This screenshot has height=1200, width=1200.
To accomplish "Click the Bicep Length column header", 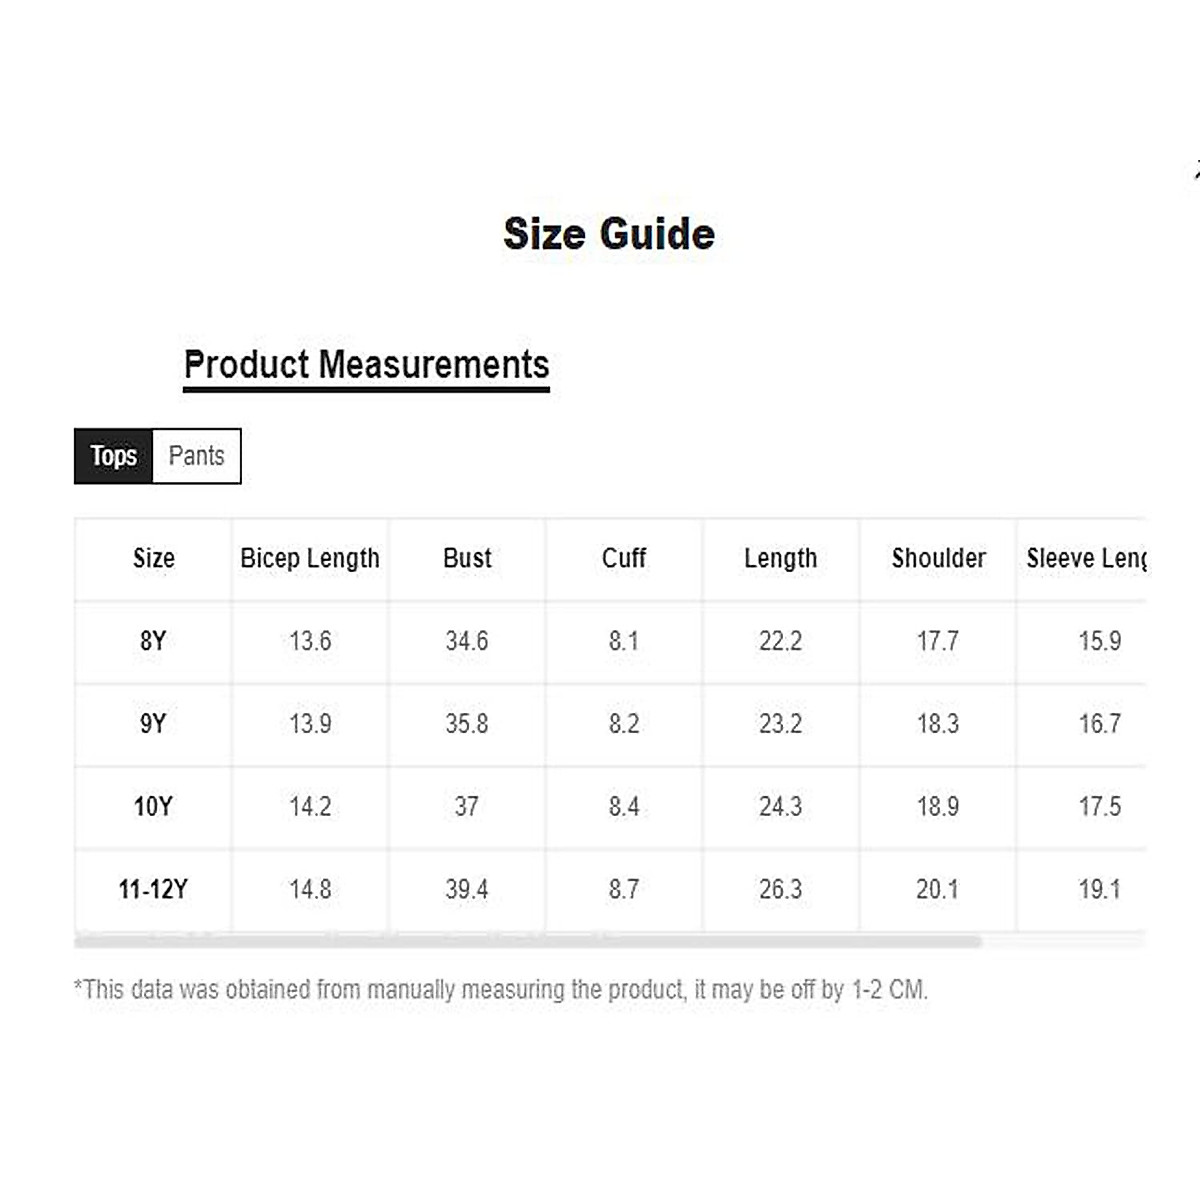I will (310, 558).
